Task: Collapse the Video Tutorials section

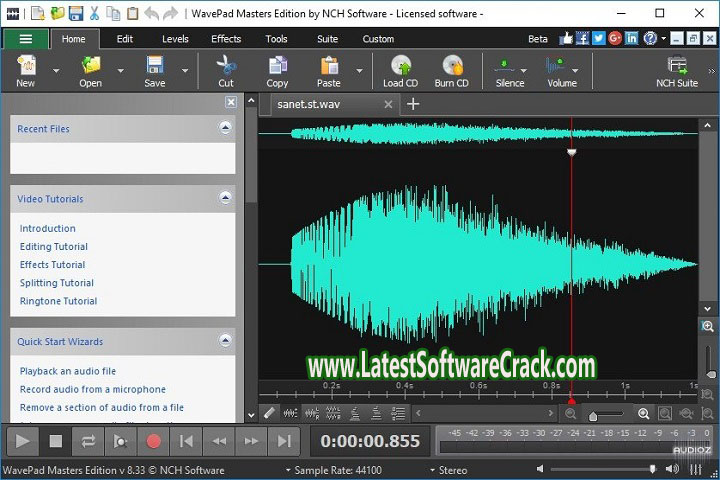Action: click(225, 198)
